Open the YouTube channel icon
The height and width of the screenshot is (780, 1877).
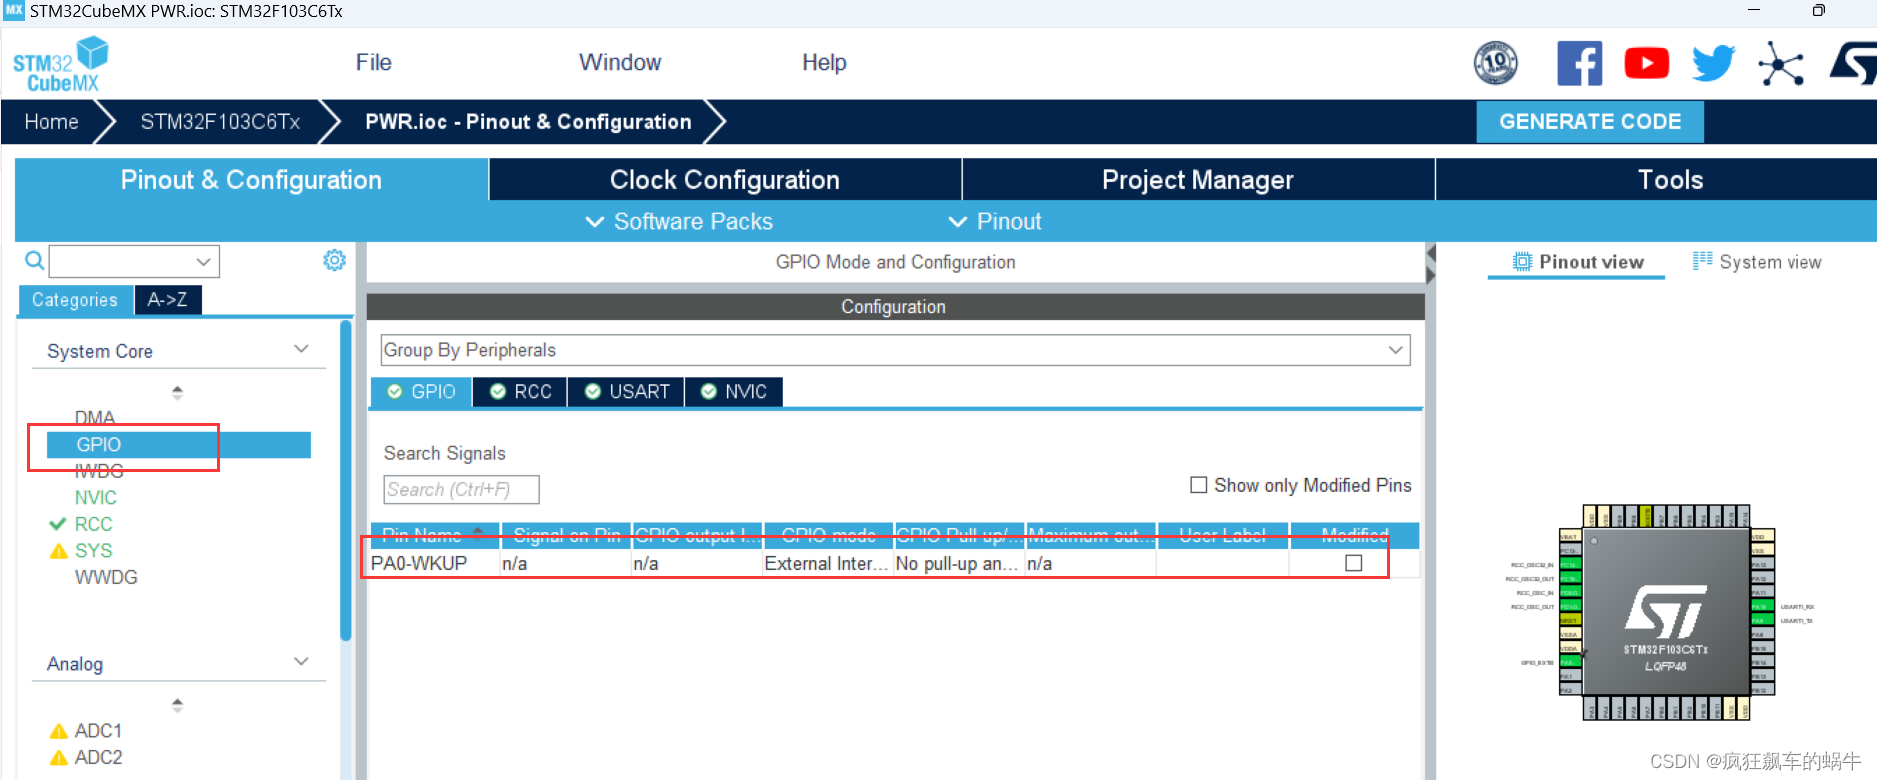coord(1647,63)
